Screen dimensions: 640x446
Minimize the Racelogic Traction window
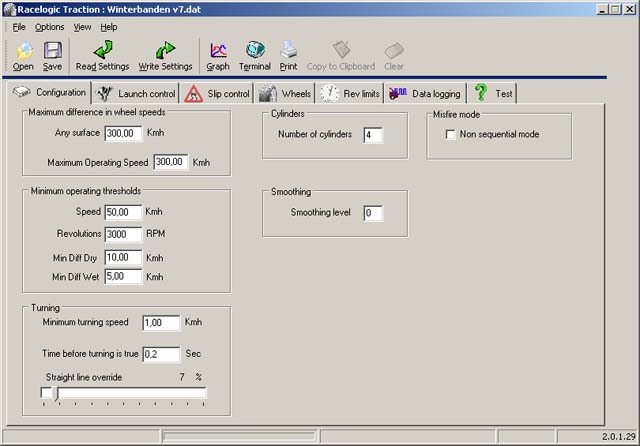pyautogui.click(x=602, y=9)
